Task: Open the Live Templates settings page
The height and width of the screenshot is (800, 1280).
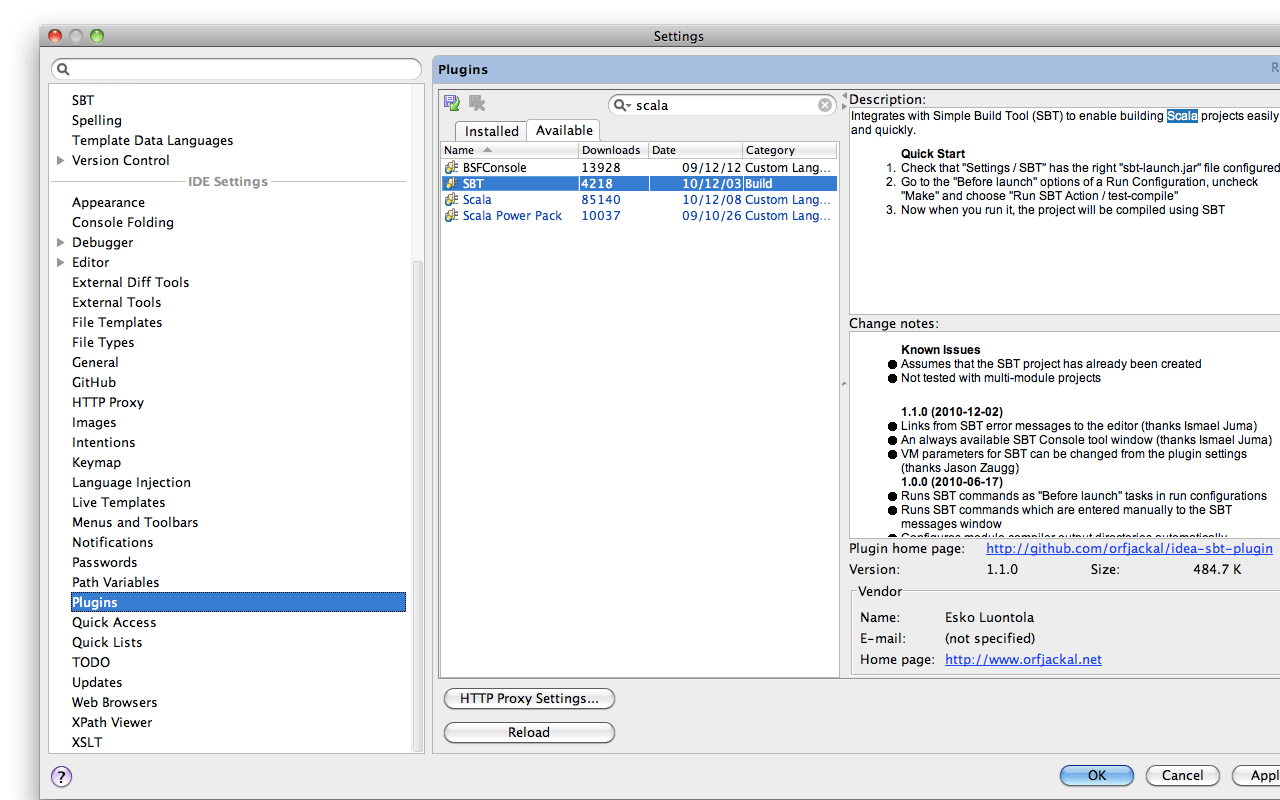Action: coord(118,502)
